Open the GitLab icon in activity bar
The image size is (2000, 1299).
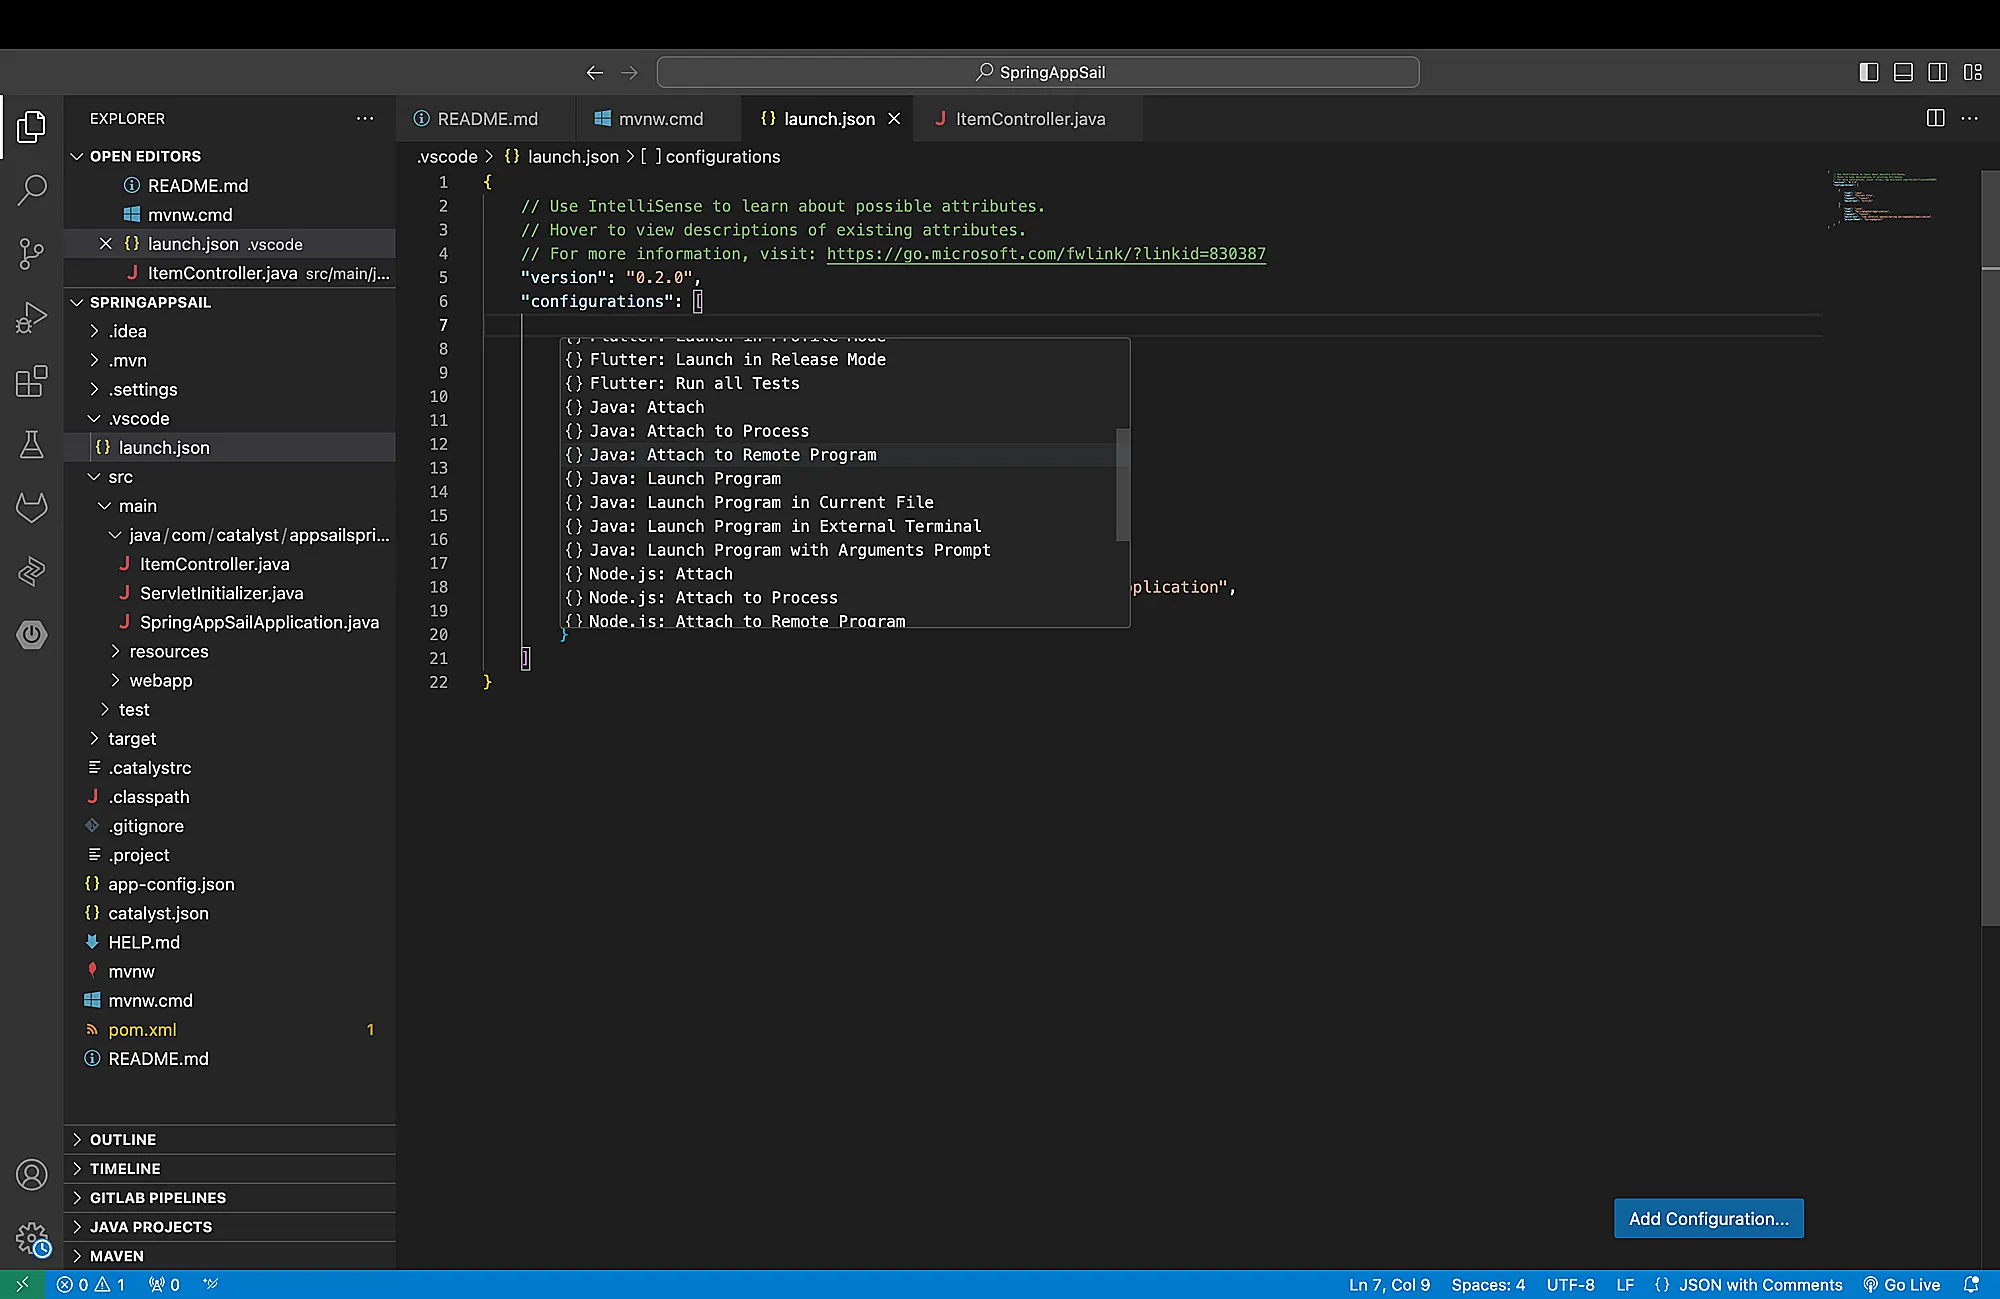(32, 507)
